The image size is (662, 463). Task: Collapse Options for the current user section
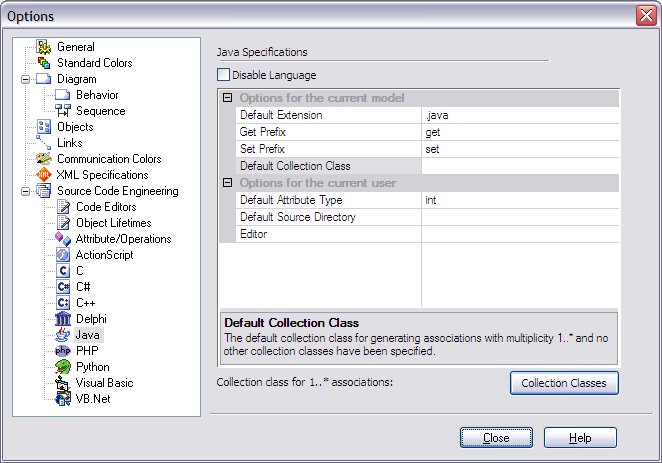click(228, 183)
